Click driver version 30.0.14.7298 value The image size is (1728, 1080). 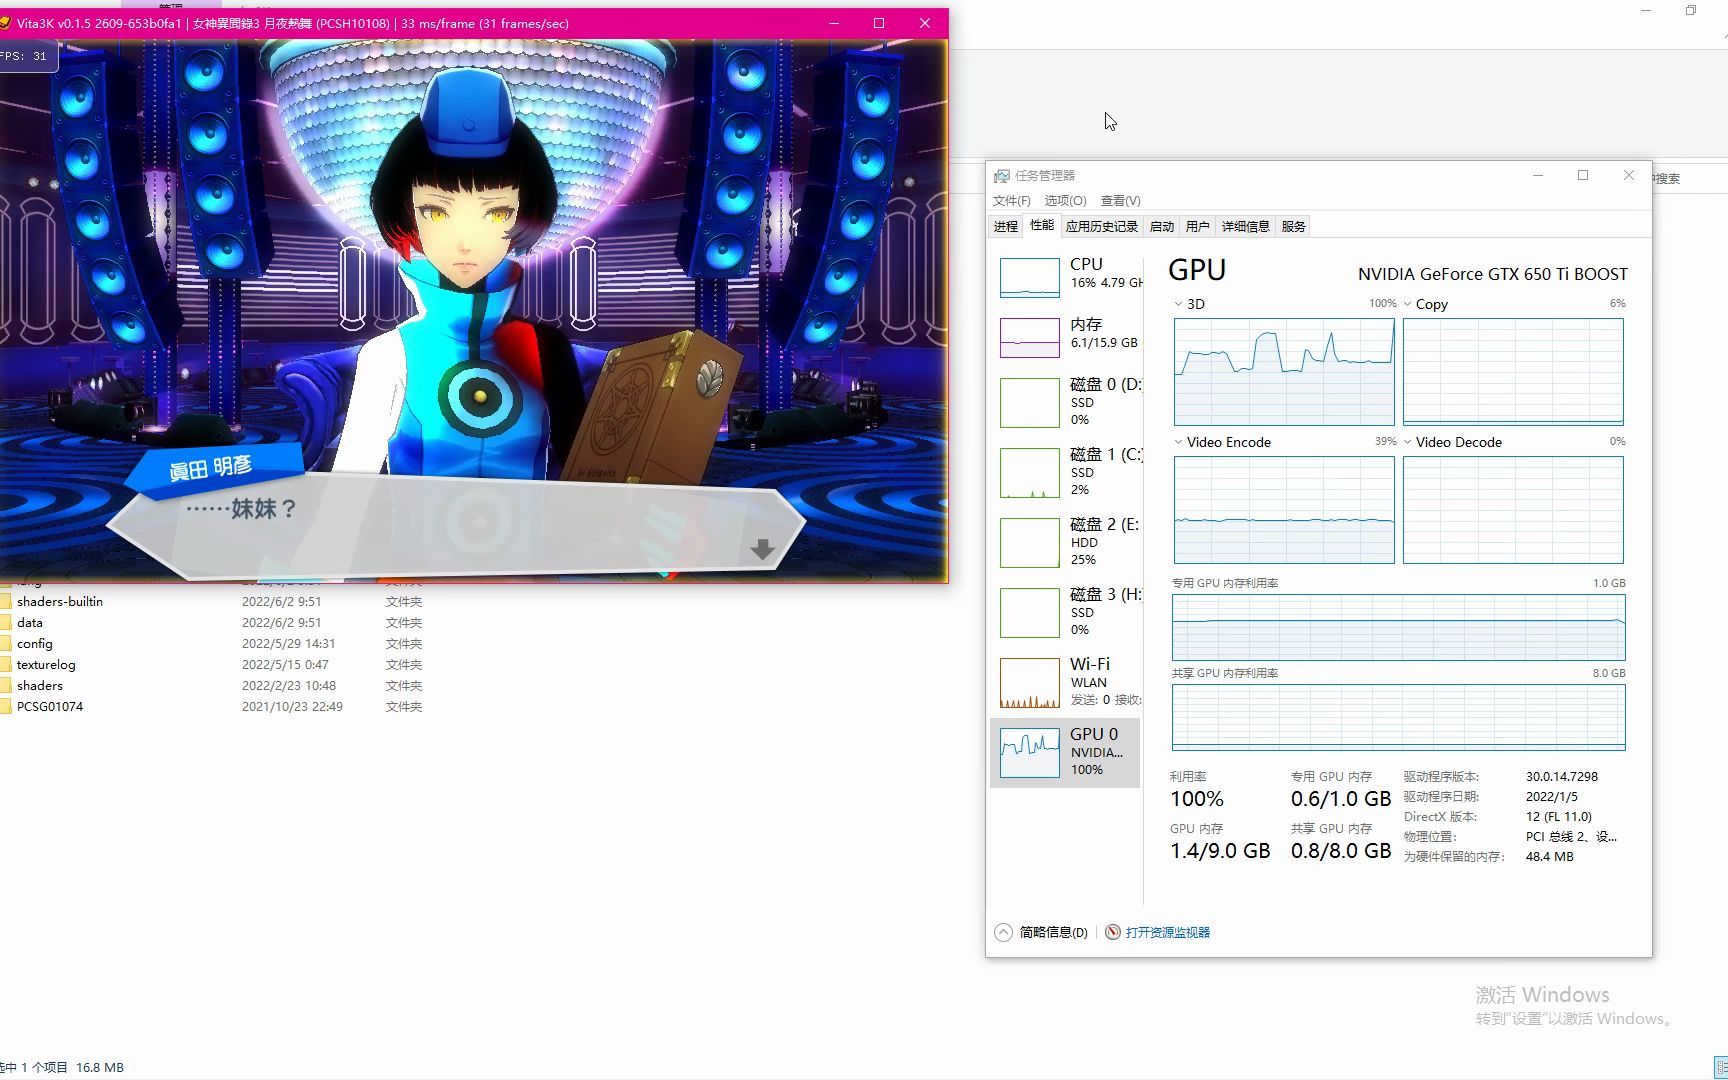point(1561,777)
